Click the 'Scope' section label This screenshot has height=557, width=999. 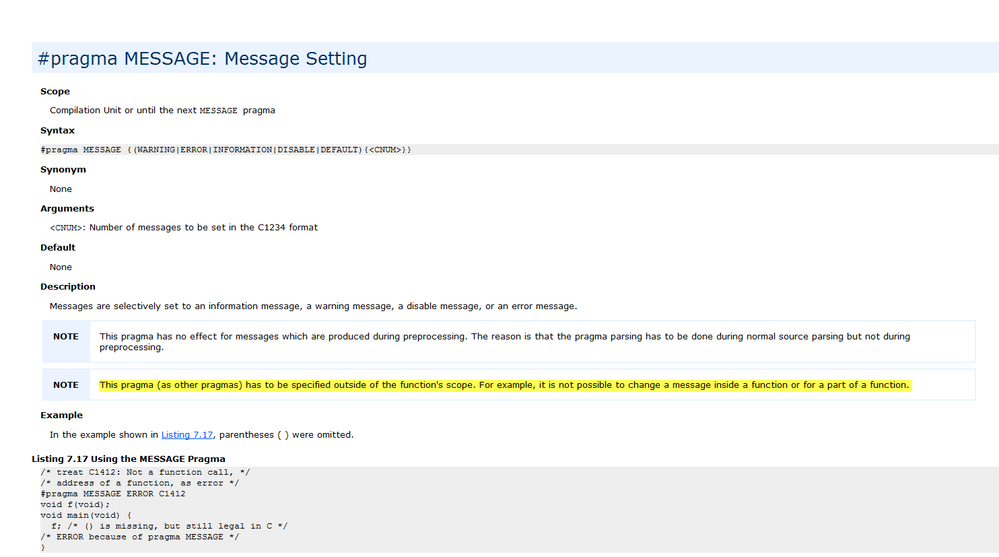click(x=55, y=91)
